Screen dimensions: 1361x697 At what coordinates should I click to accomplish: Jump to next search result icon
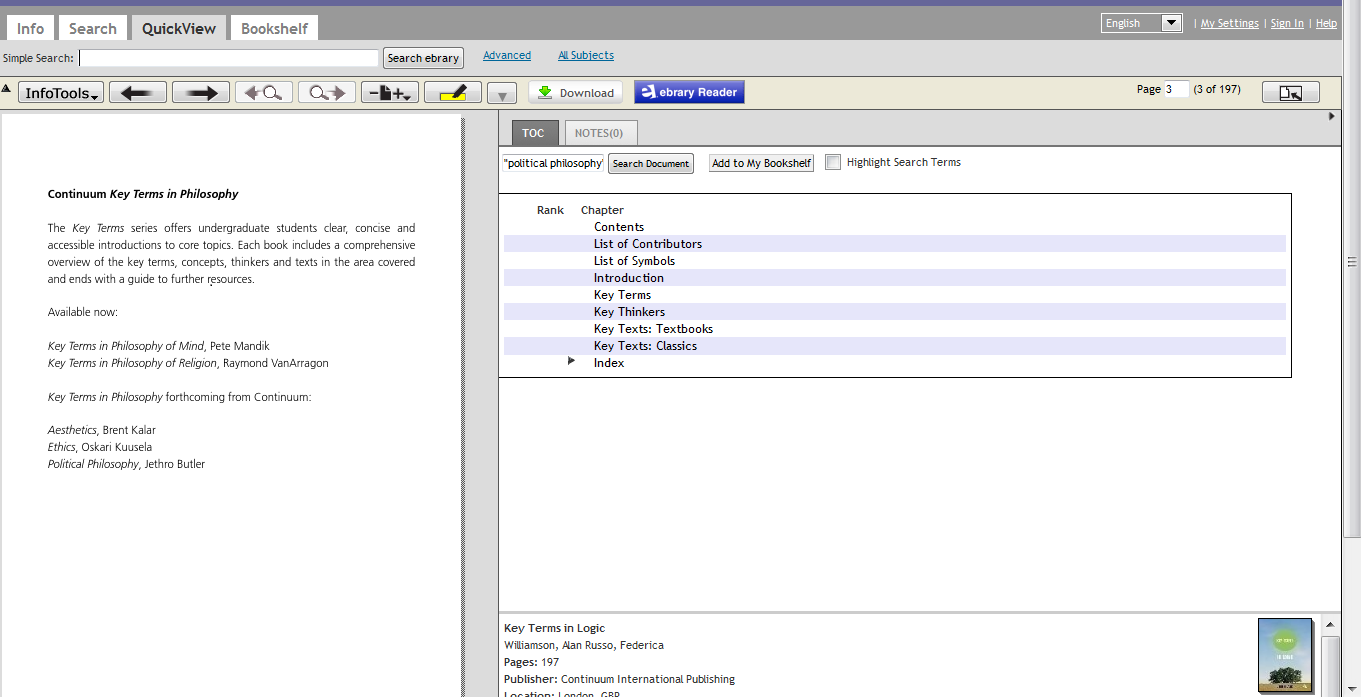(x=327, y=93)
